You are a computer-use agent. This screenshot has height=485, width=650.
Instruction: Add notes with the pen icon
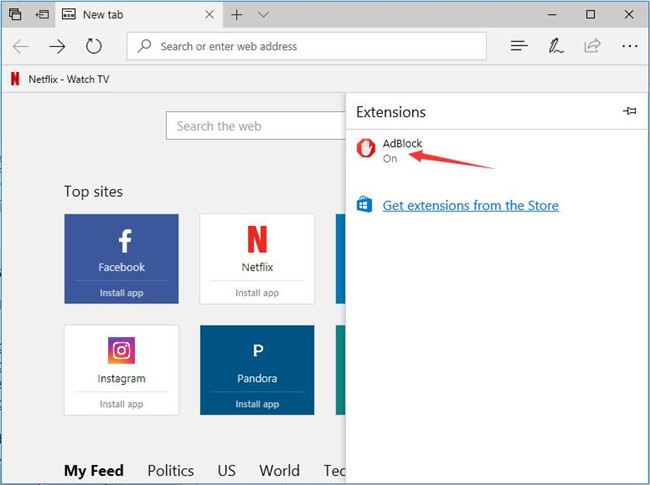point(555,46)
